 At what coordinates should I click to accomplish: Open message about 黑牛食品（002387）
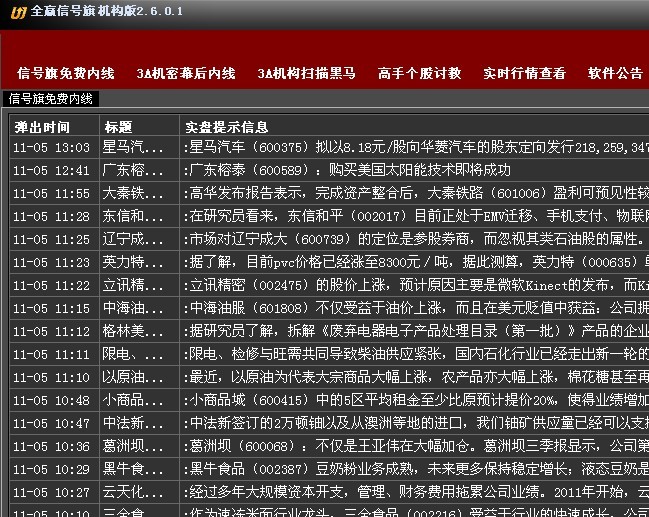(414, 469)
